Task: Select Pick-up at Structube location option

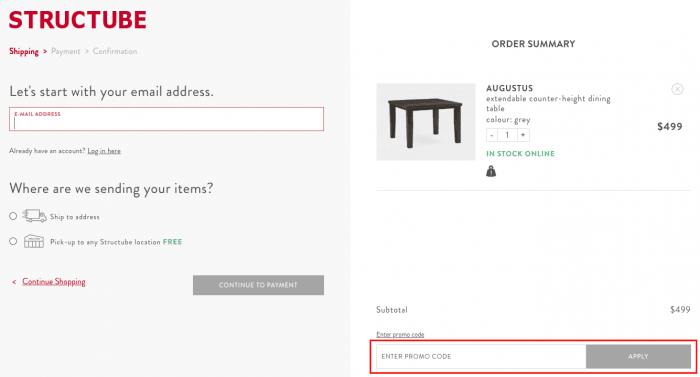Action: click(x=13, y=241)
